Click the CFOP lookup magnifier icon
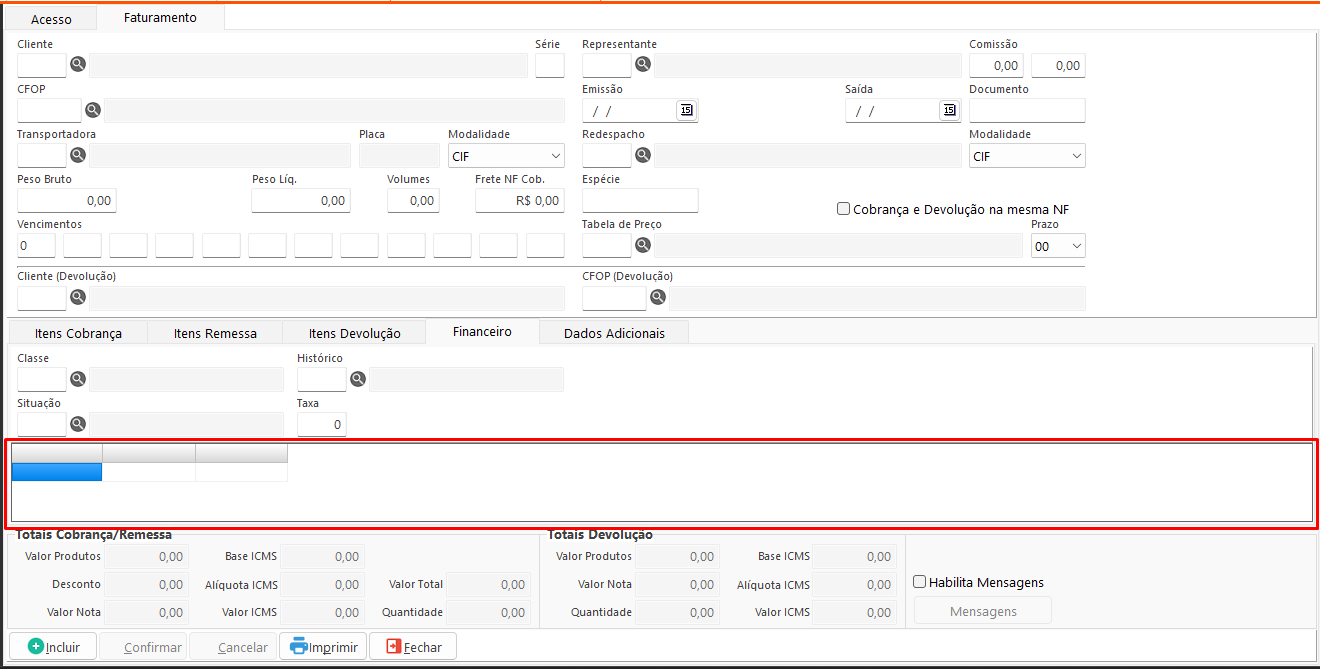Image resolution: width=1320 pixels, height=669 pixels. [x=93, y=110]
